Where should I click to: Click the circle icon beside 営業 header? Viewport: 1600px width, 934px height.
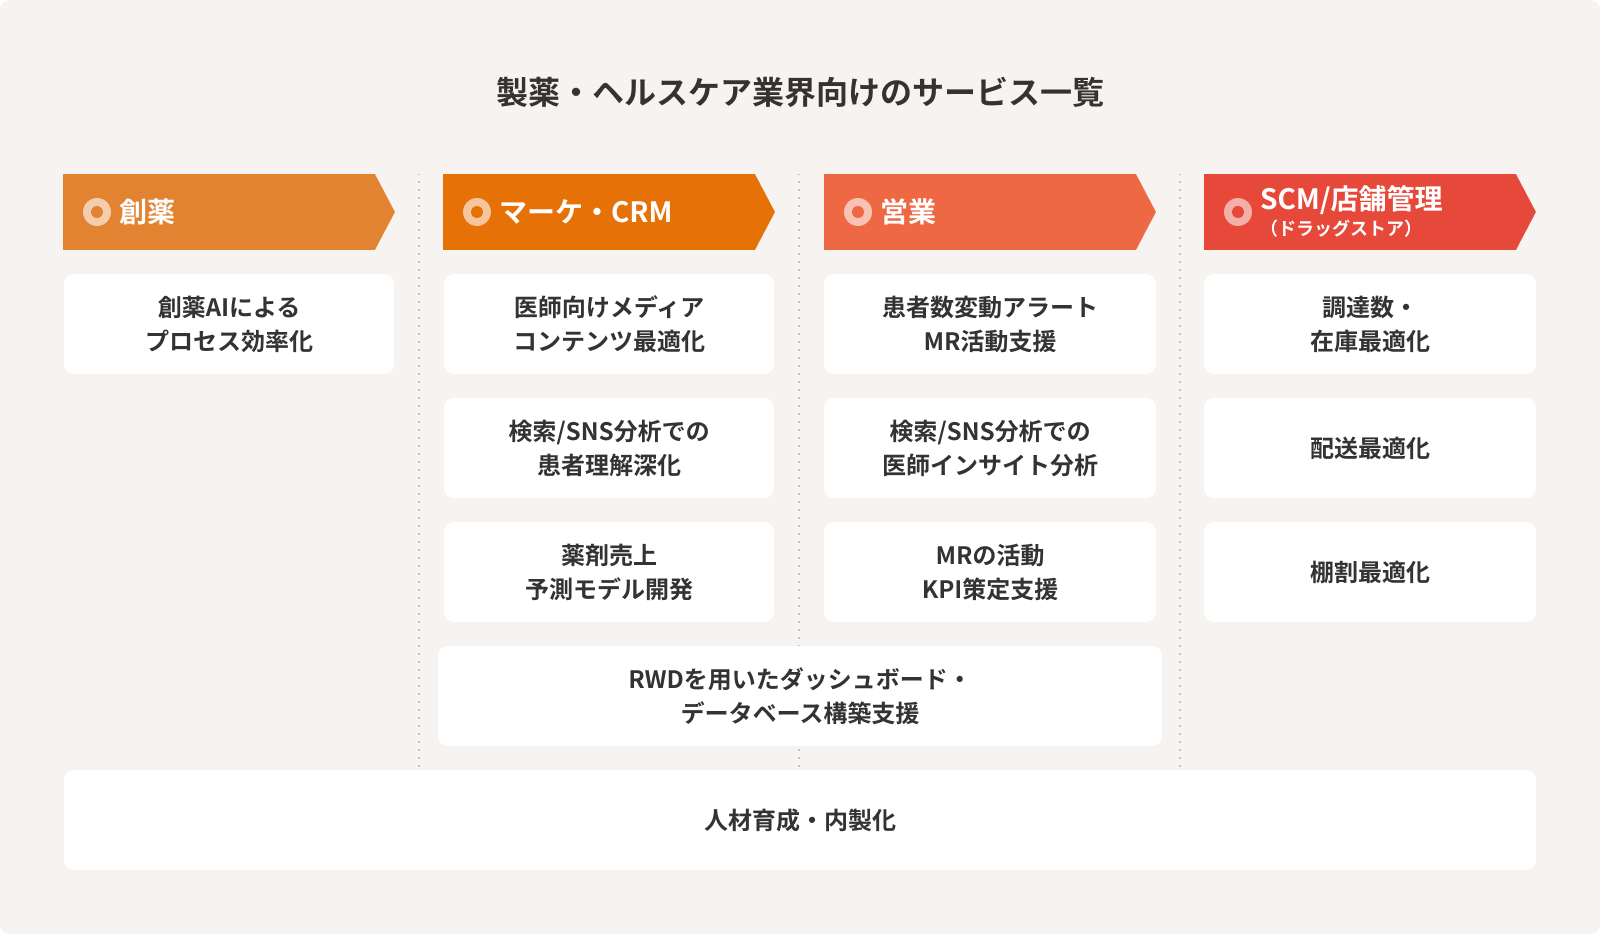858,212
